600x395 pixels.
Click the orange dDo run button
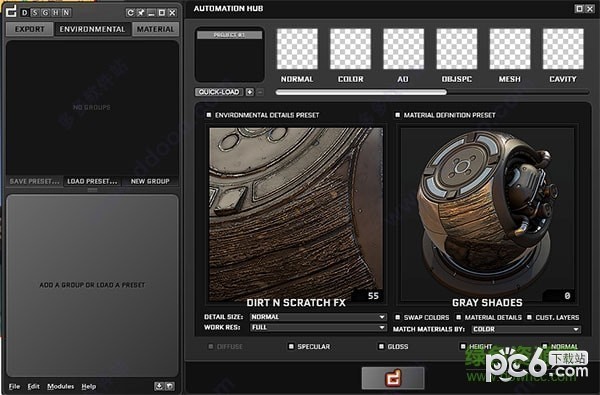393,378
